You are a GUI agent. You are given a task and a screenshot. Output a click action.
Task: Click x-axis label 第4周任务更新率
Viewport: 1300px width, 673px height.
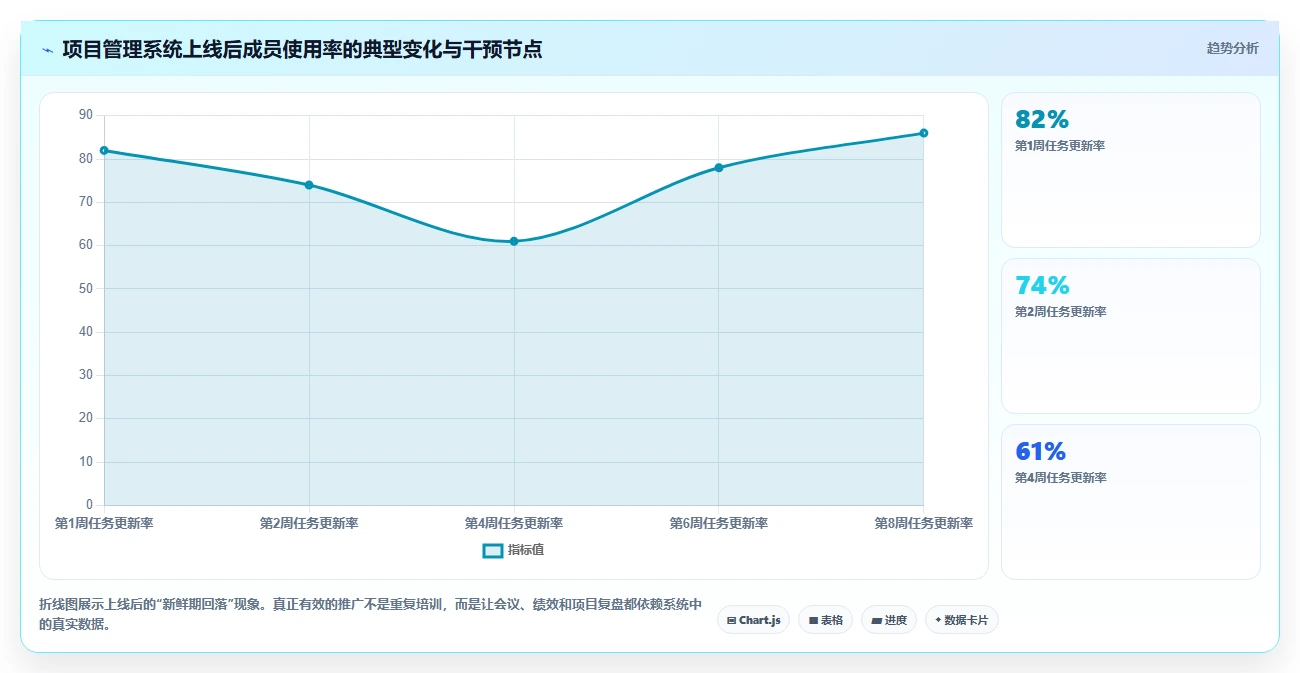pos(514,523)
